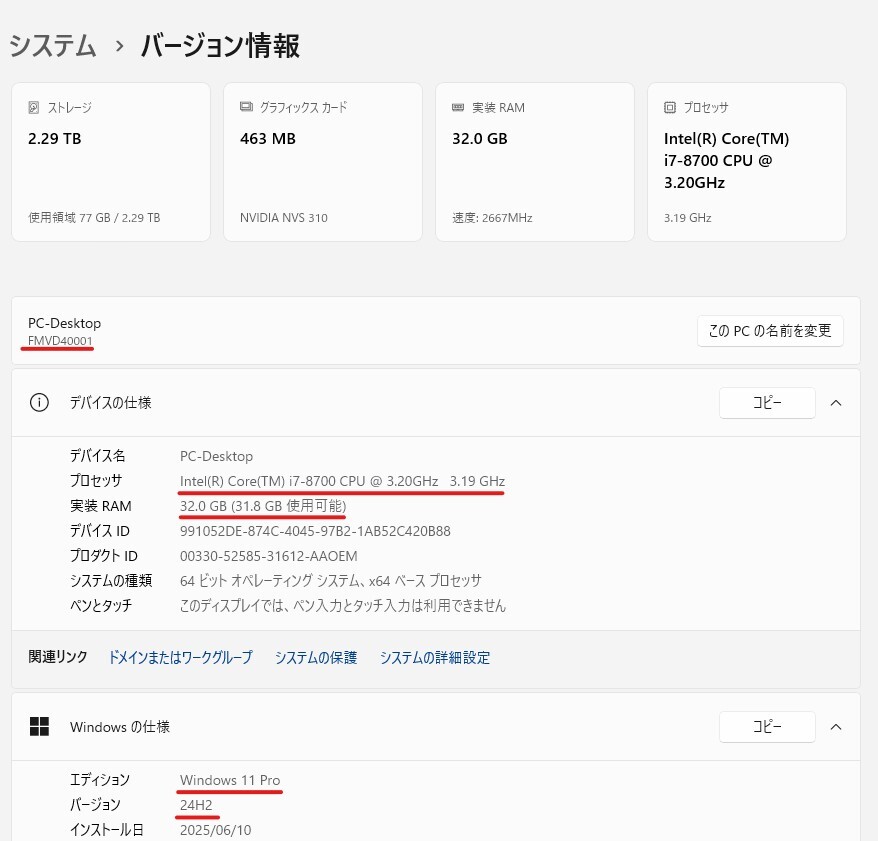Viewport: 878px width, 841px height.
Task: Collapse the デバイスの仕様 section chevron
Action: click(x=836, y=403)
